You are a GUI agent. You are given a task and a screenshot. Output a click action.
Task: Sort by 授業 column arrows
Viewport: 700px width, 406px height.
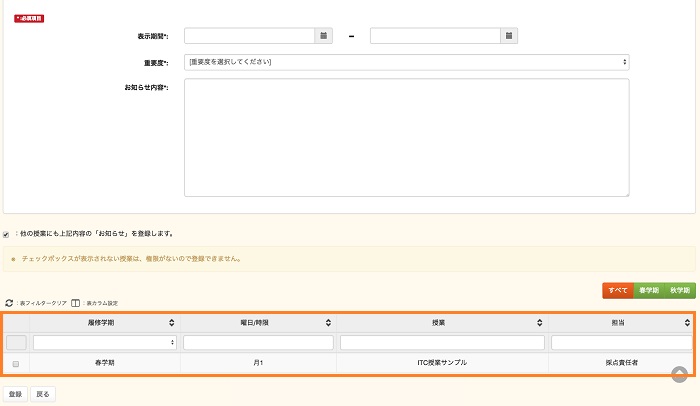click(540, 323)
